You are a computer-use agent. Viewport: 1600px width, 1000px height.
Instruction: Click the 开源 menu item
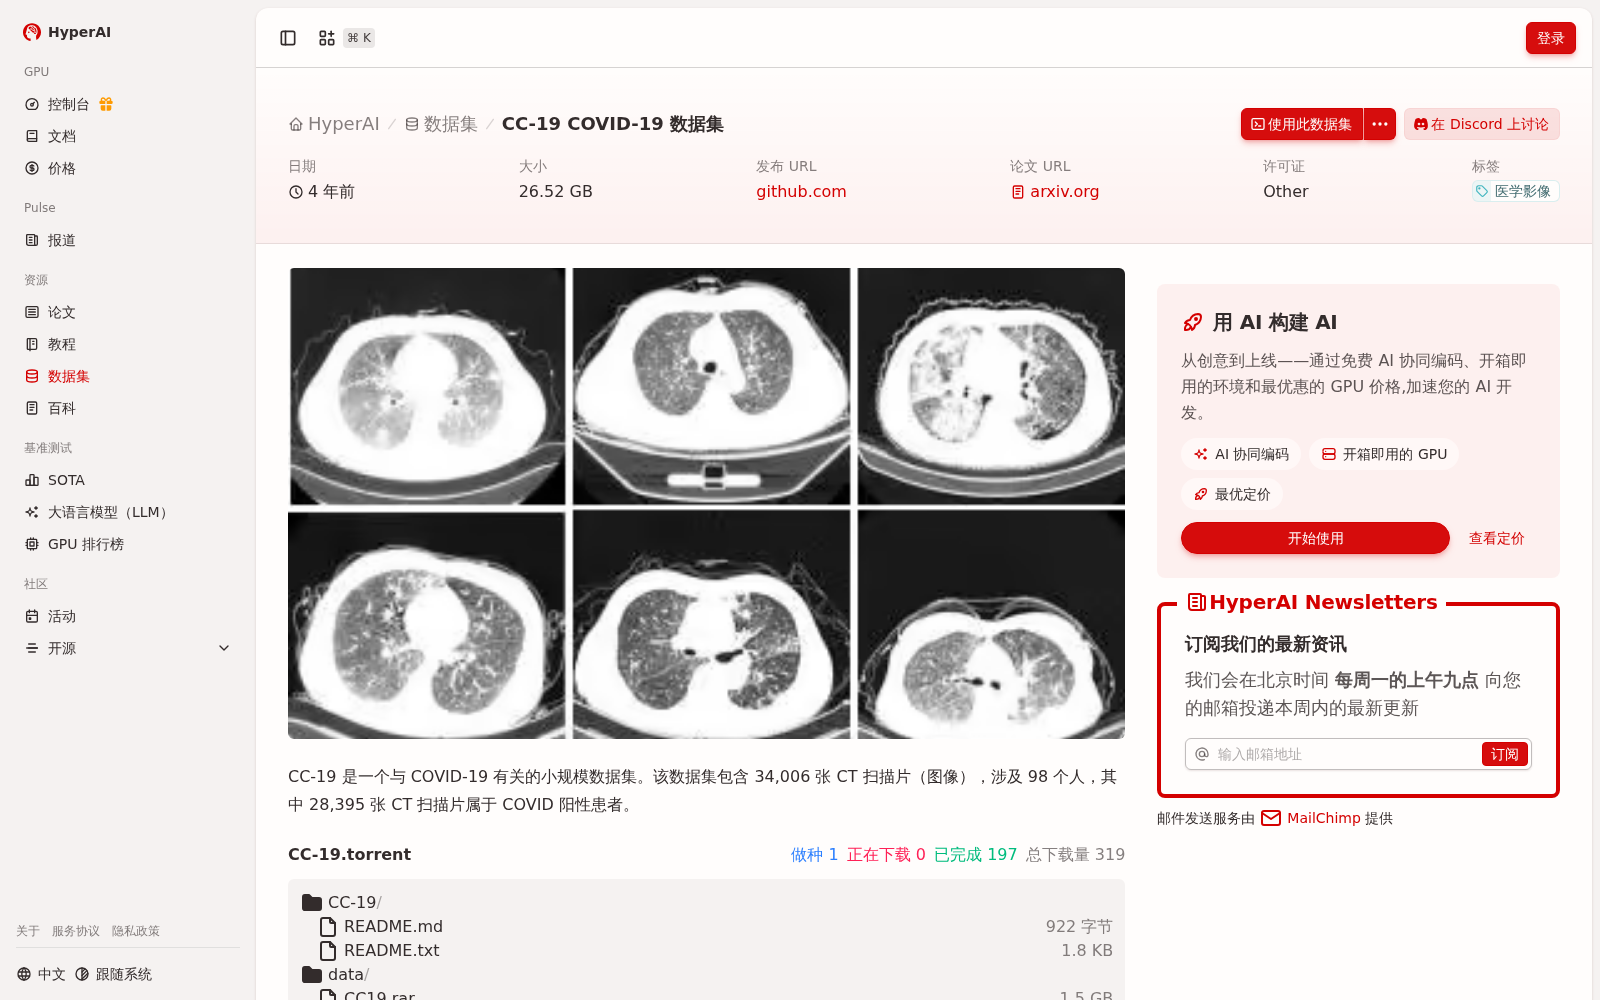tap(62, 648)
